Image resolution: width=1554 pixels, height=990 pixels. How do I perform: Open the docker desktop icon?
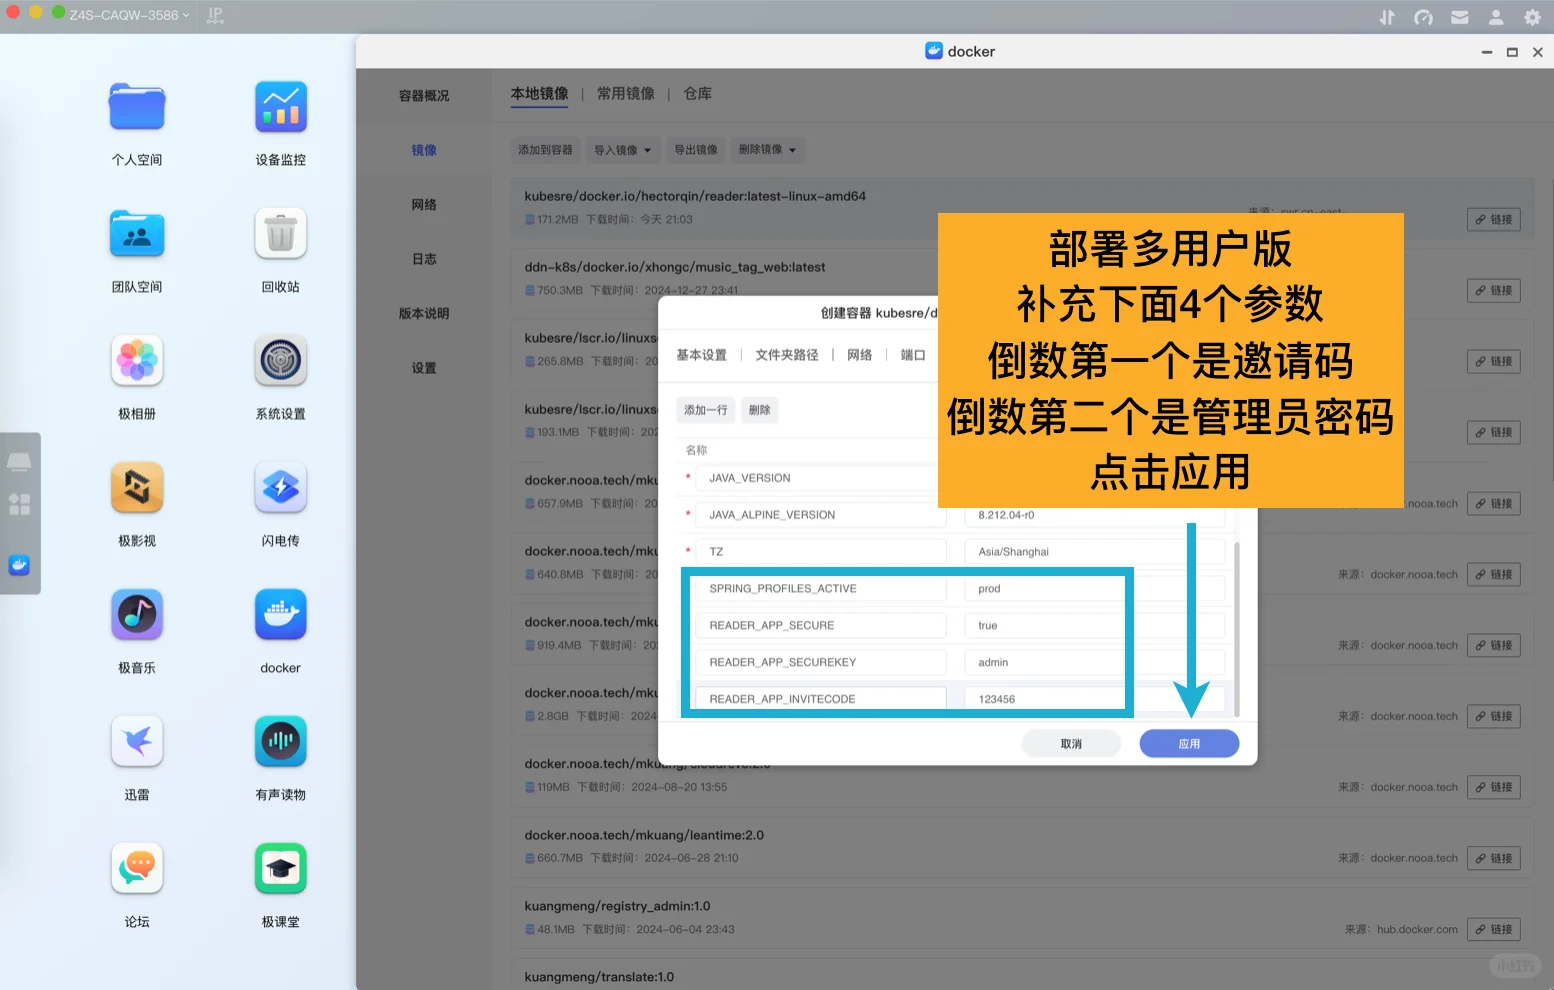pos(280,615)
